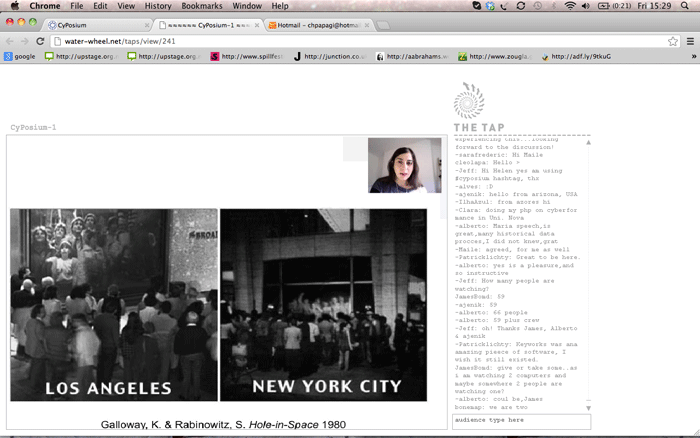Open the Window menu

247,6
